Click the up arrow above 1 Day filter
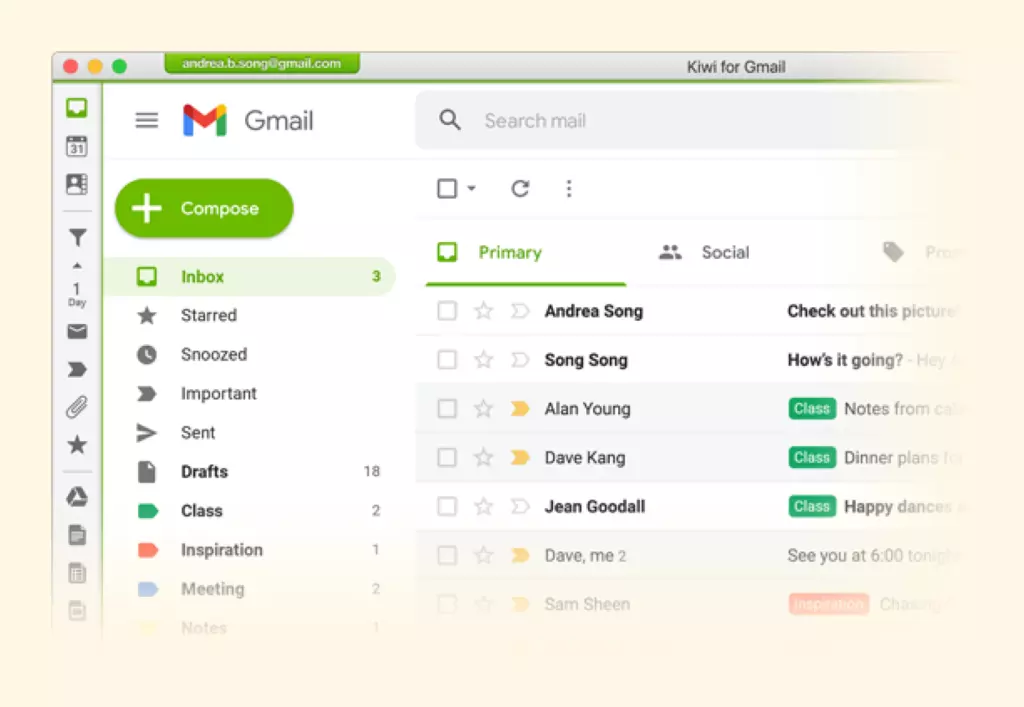This screenshot has width=1024, height=707. point(77,266)
